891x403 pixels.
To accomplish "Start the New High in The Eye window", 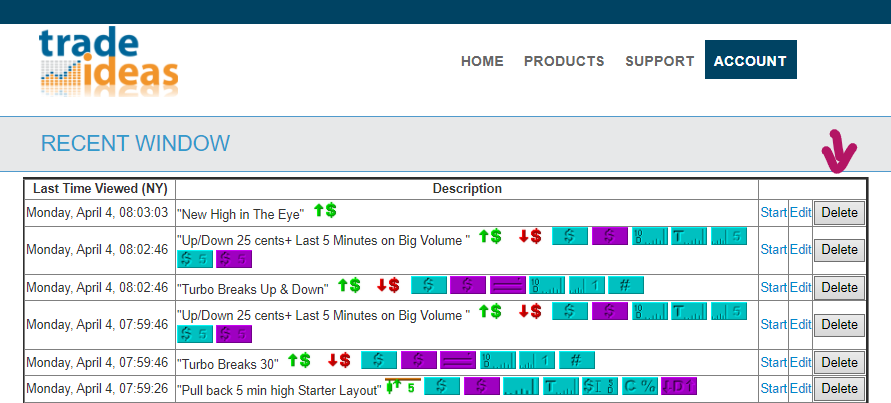I will tap(773, 212).
